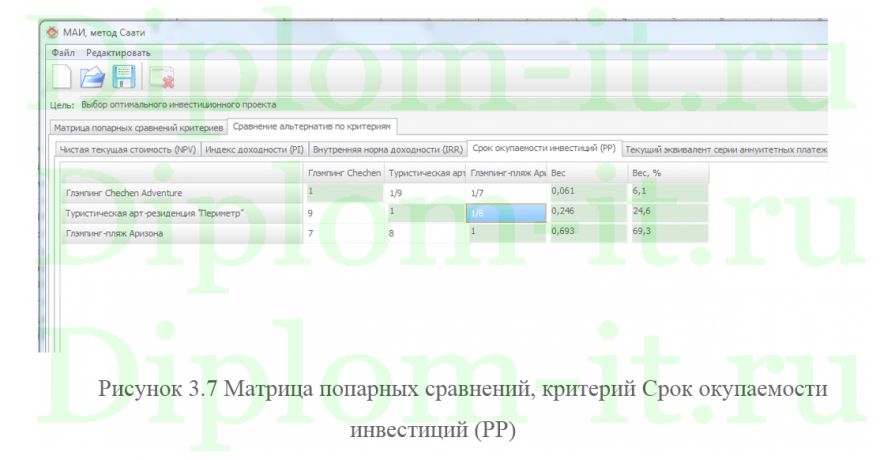
Task: Click weight value 0,693
Action: pos(588,232)
